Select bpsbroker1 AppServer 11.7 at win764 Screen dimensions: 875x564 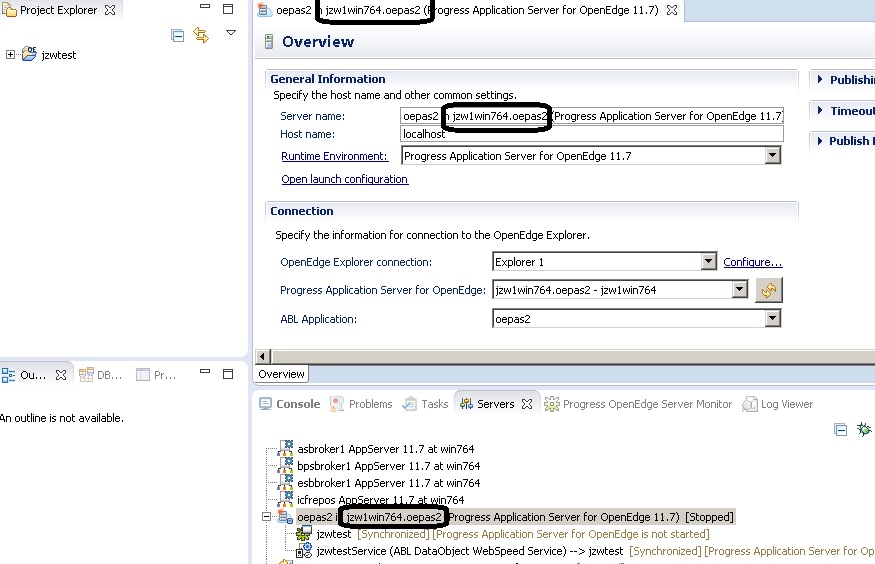pyautogui.click(x=388, y=466)
